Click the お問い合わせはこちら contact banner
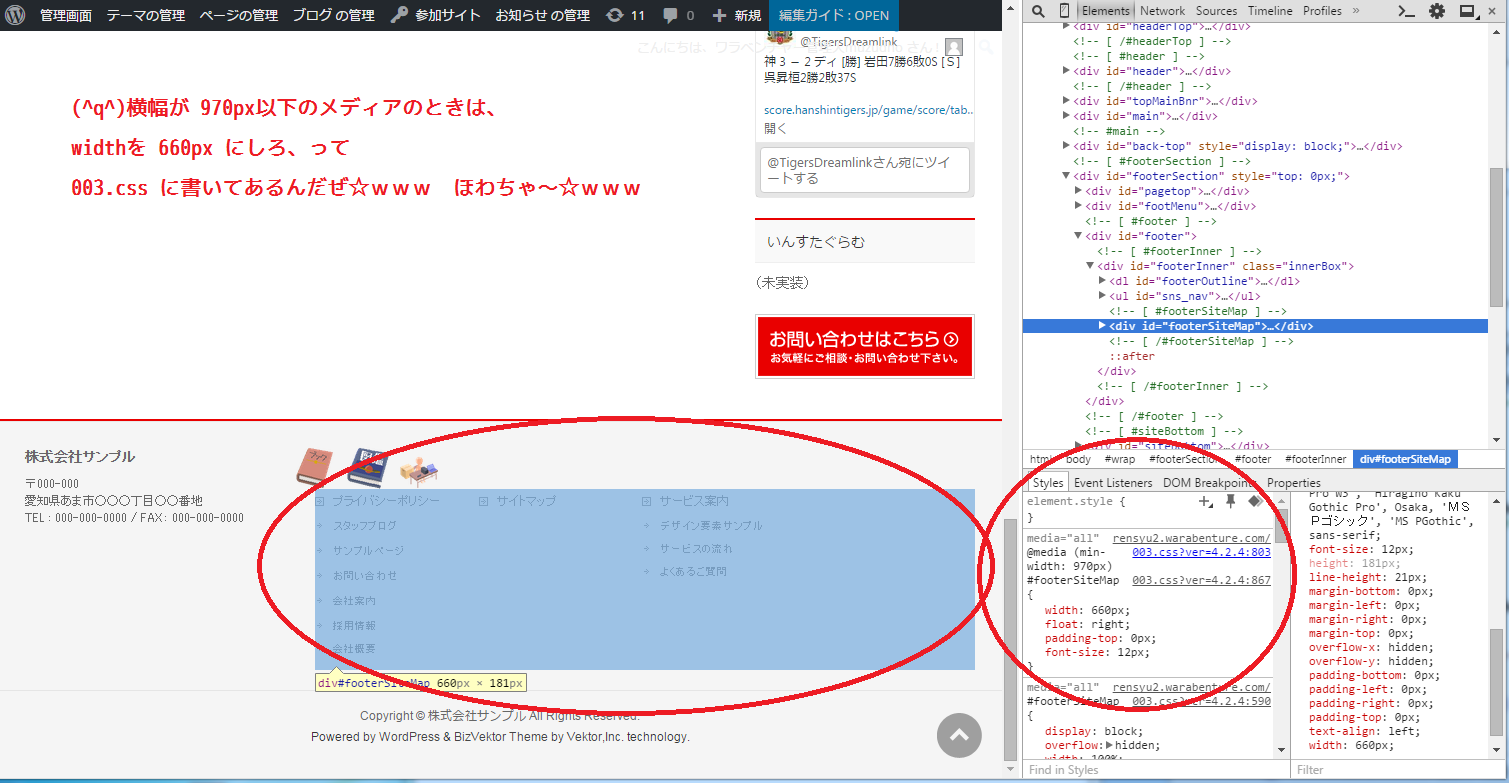Image resolution: width=1509 pixels, height=783 pixels. point(865,347)
